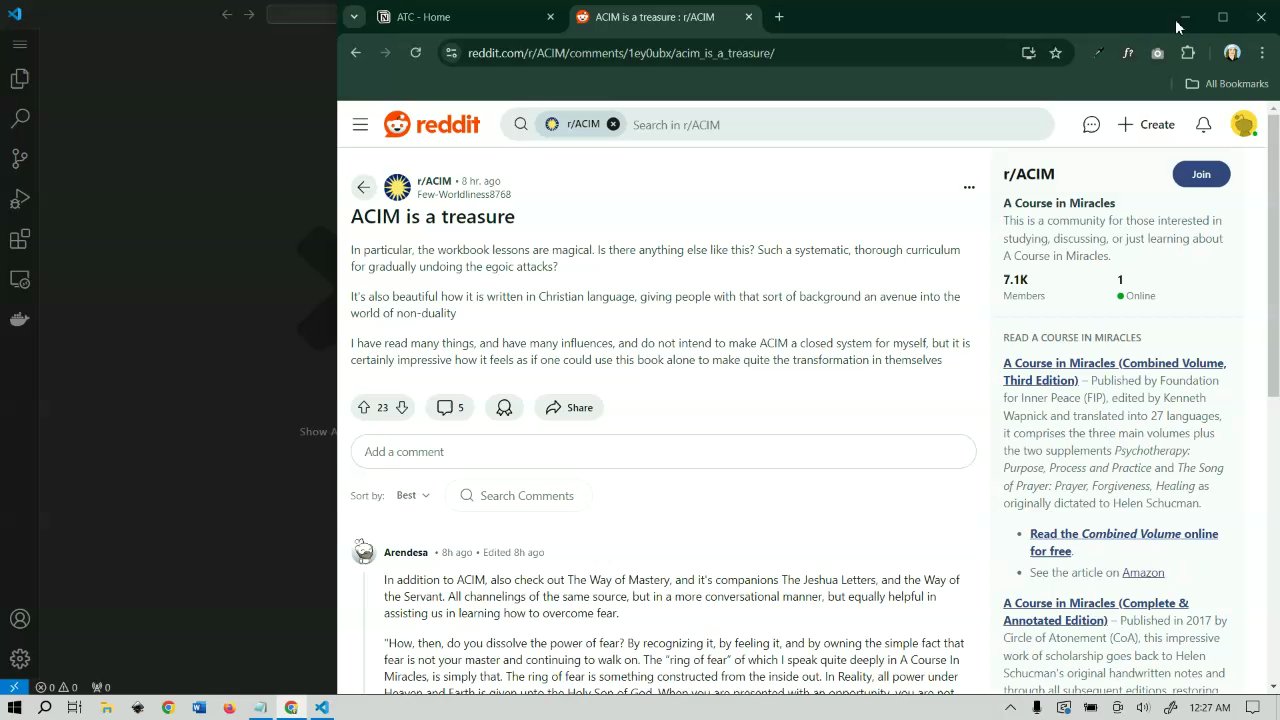Open Docker panel in VS Code
The image size is (1280, 720).
click(x=19, y=319)
